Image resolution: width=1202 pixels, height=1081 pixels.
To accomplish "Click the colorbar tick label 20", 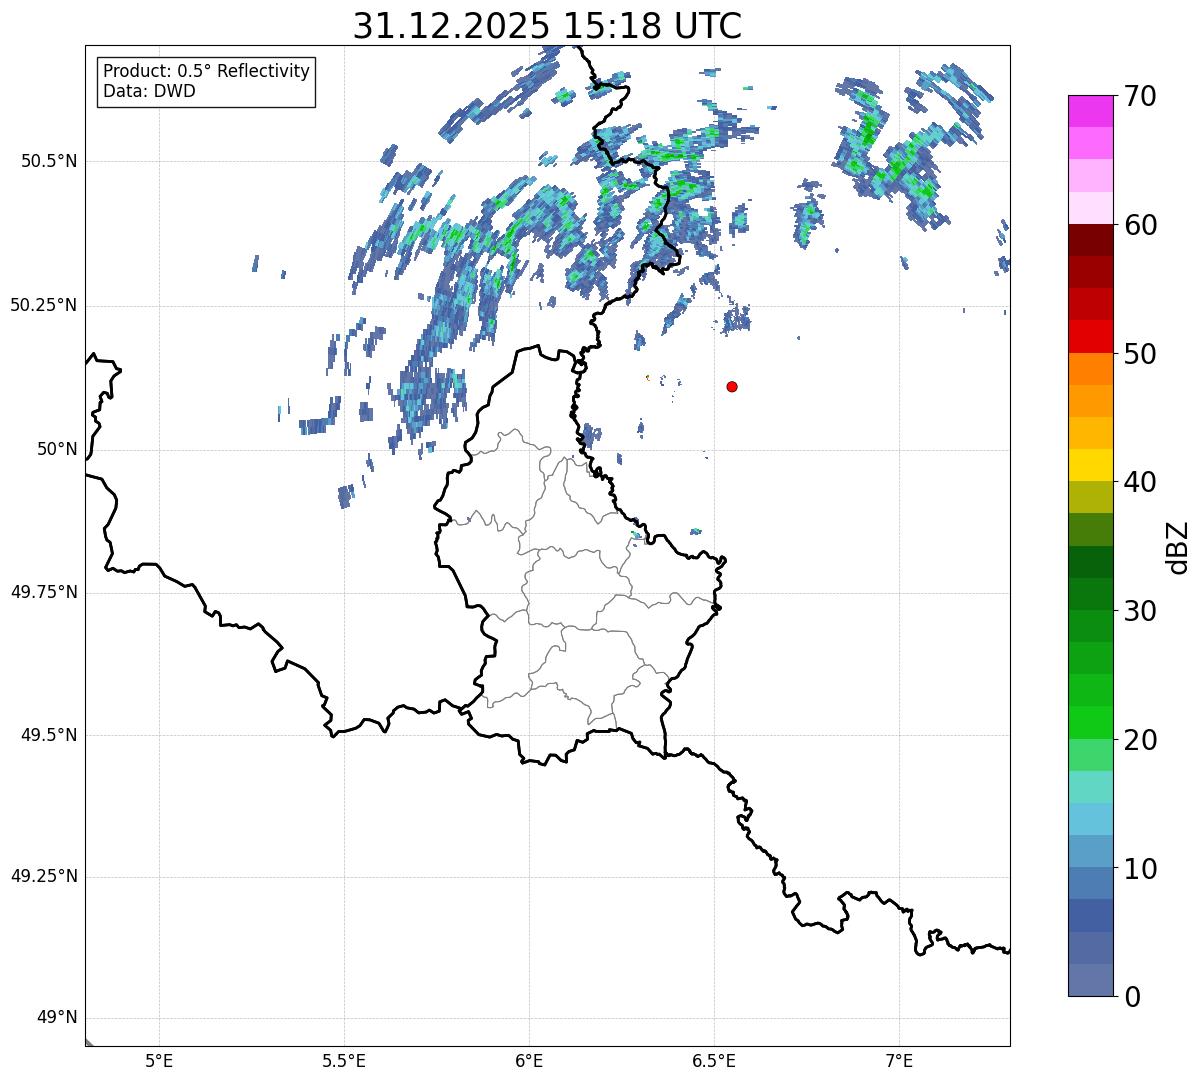I will point(1140,740).
